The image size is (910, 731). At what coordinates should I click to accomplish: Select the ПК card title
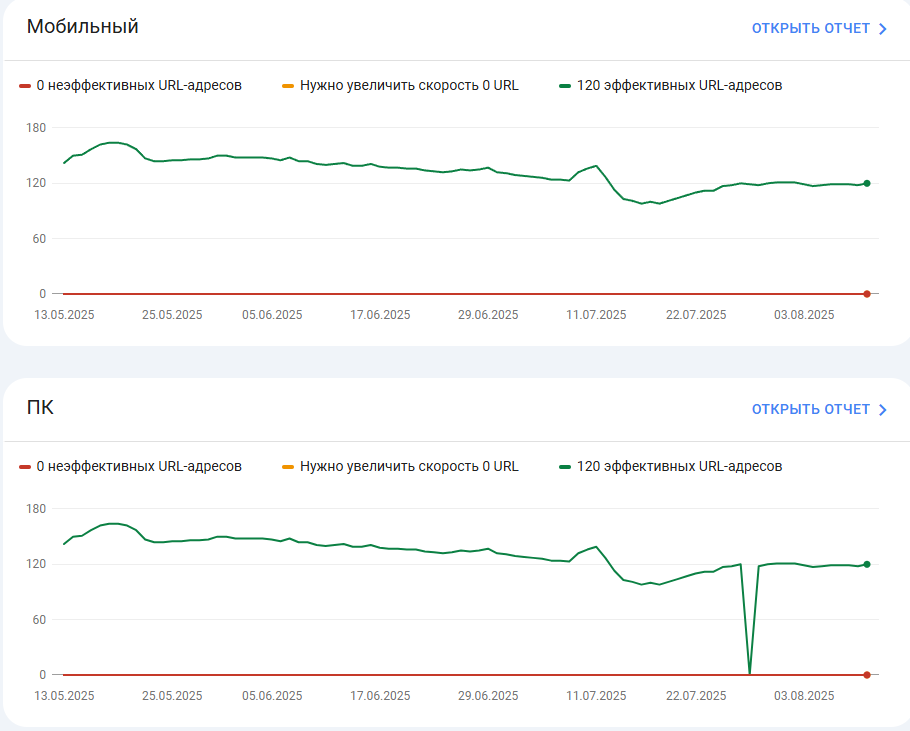click(x=40, y=407)
